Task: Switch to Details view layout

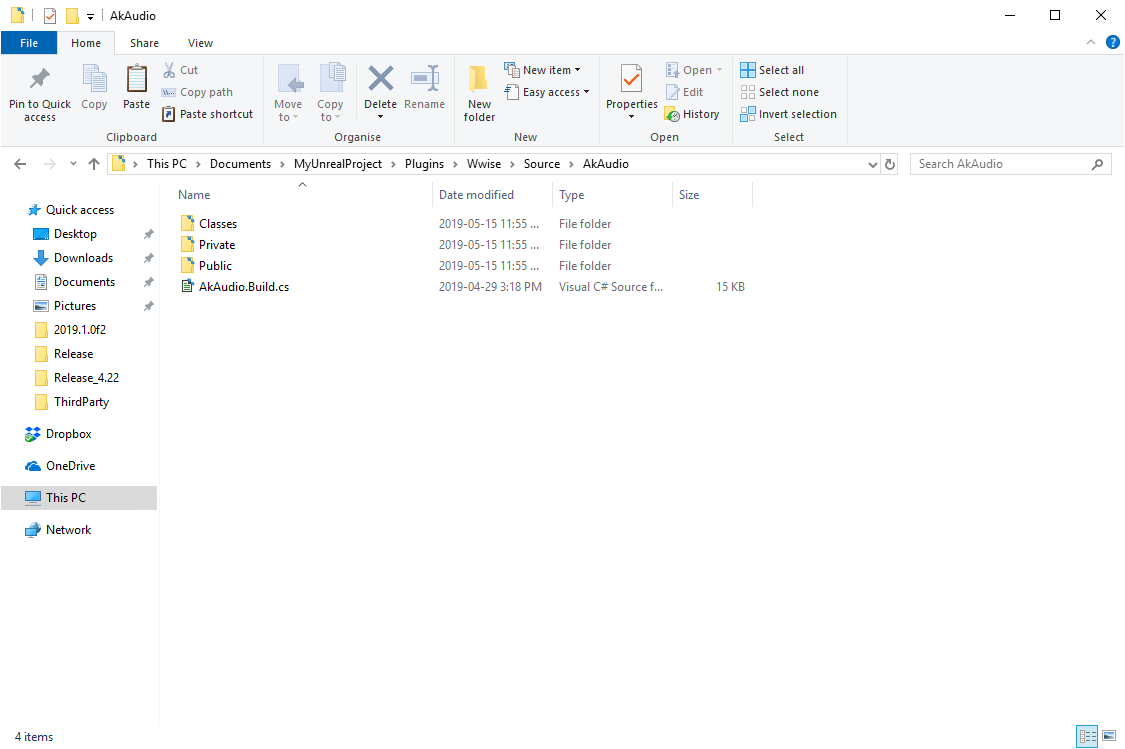Action: click(1087, 736)
